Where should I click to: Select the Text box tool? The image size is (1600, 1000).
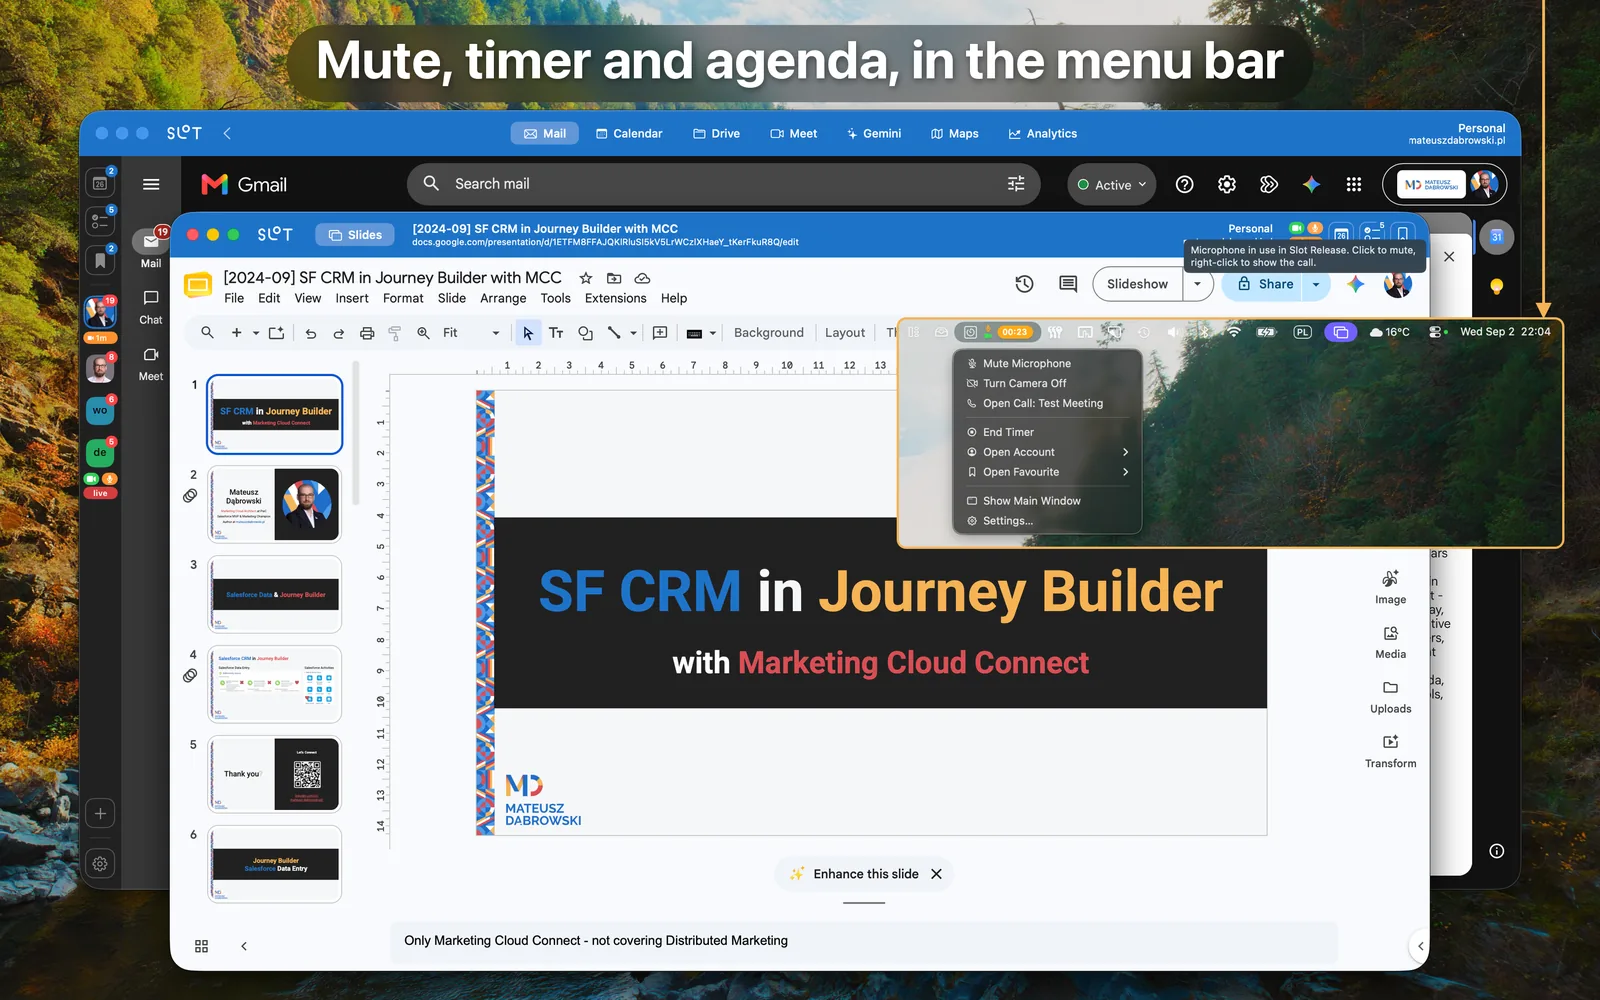[556, 333]
